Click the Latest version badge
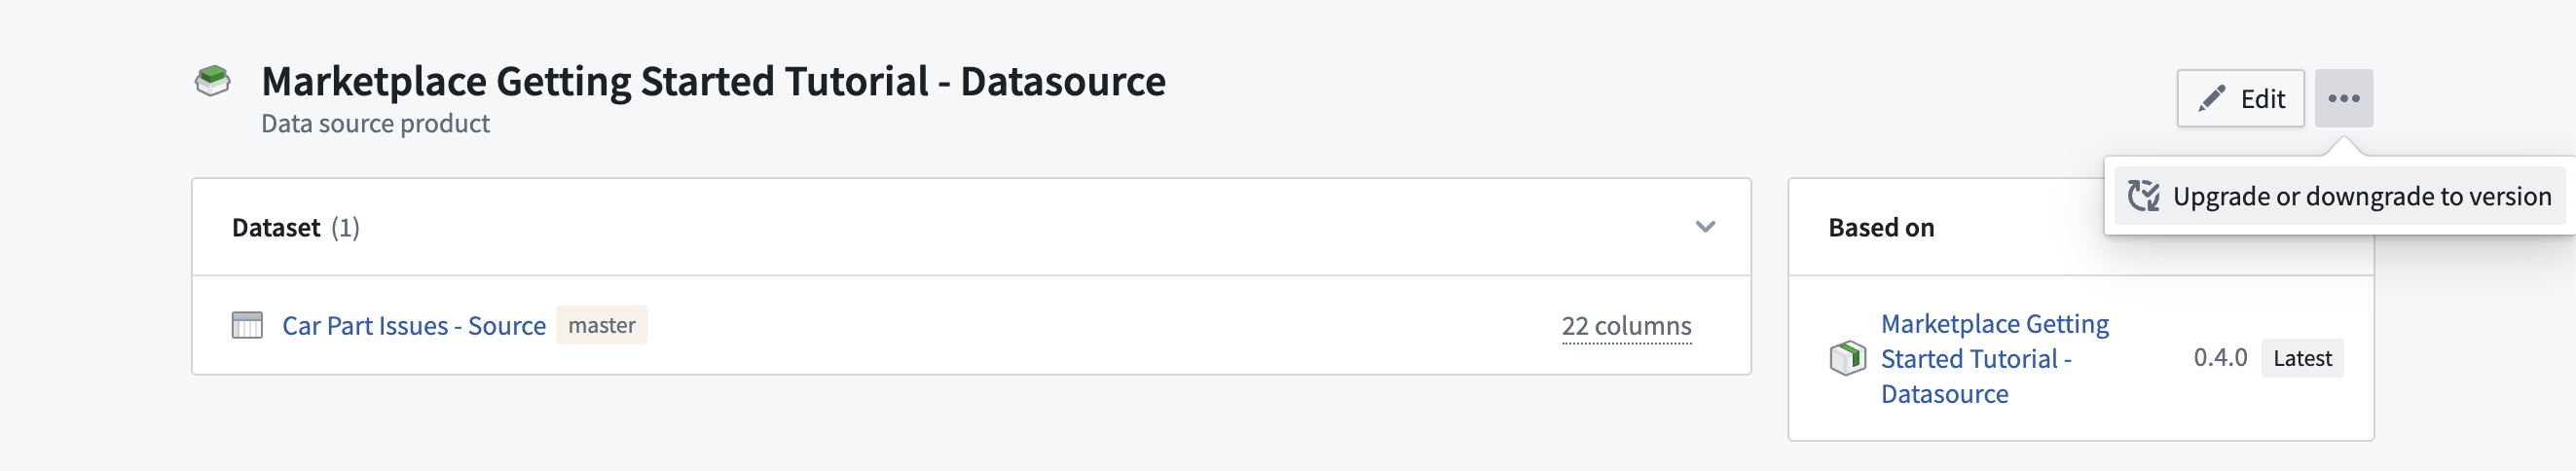Image resolution: width=2576 pixels, height=471 pixels. (2302, 358)
